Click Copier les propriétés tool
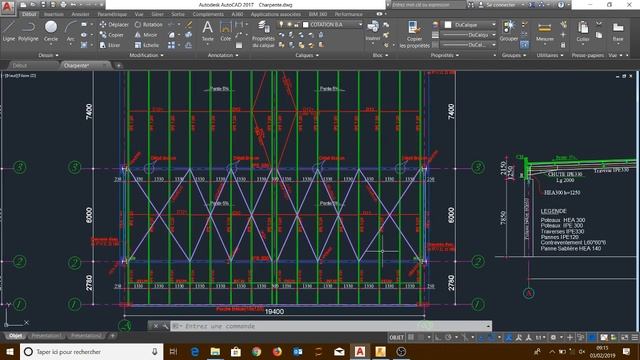The width and height of the screenshot is (640, 360). point(414,34)
